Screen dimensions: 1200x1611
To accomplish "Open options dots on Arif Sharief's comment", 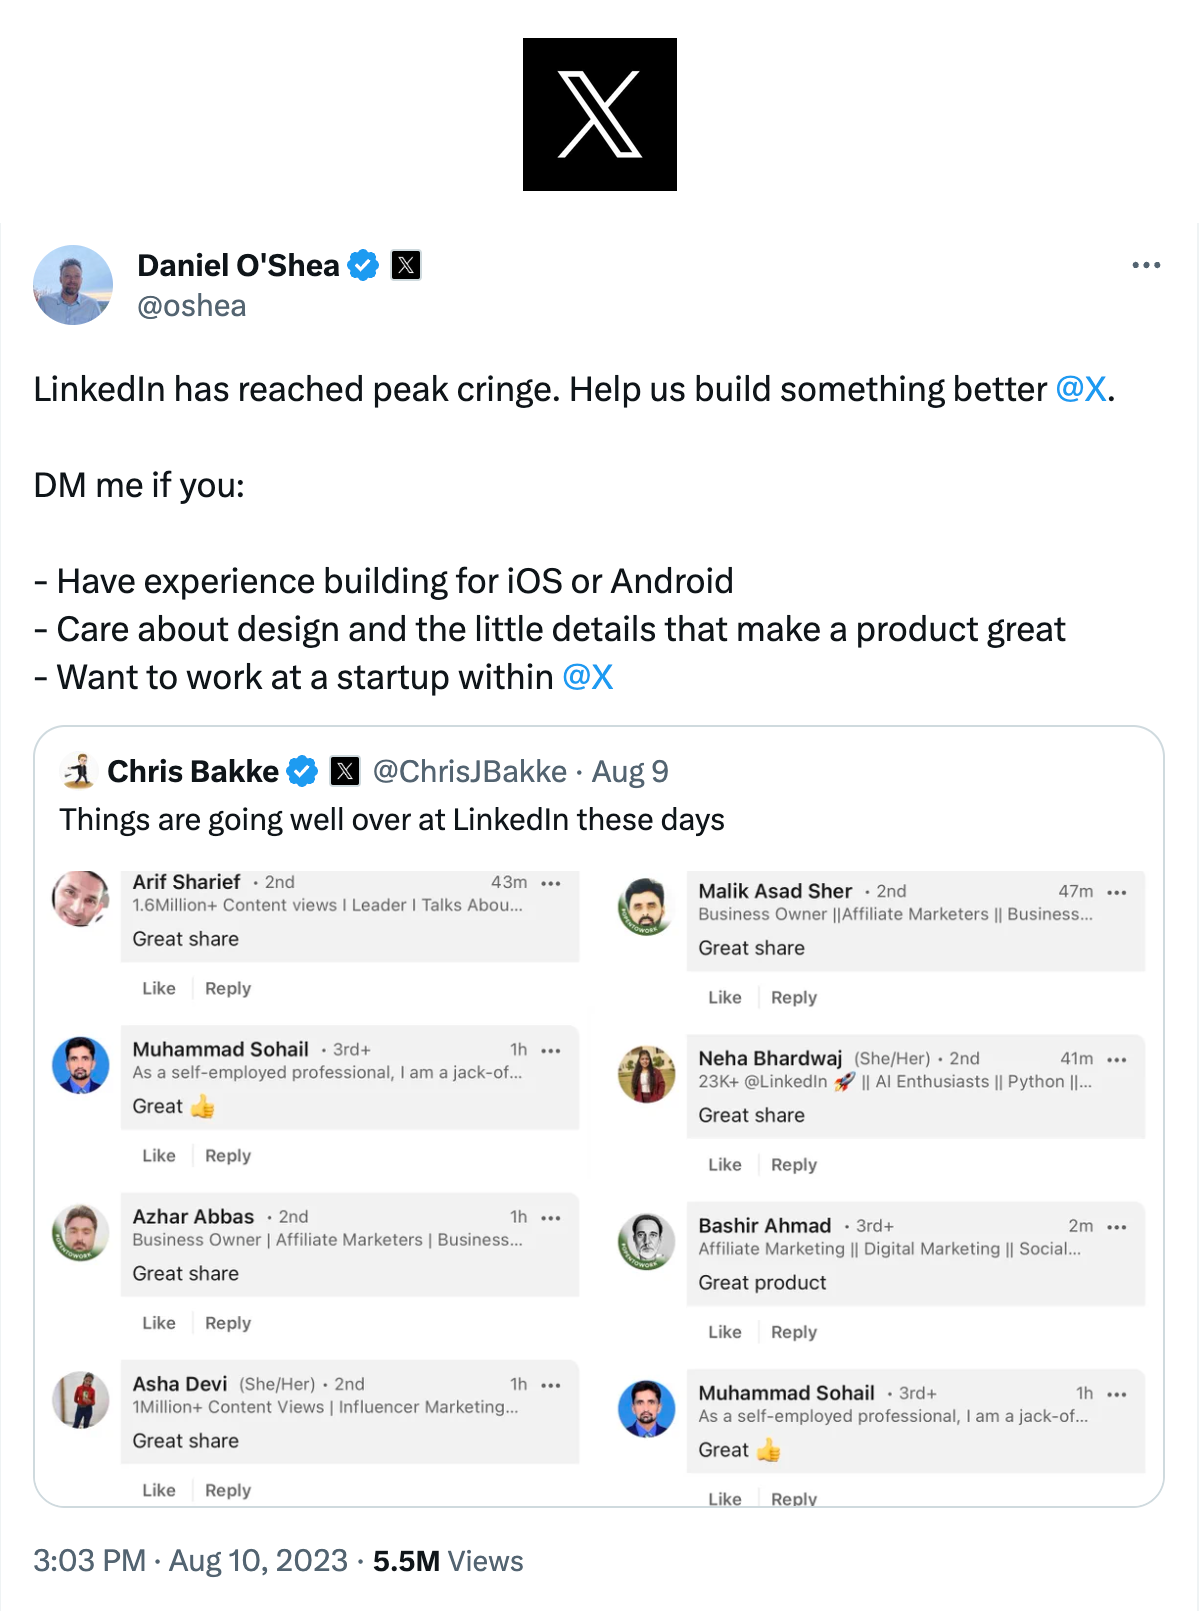I will pyautogui.click(x=551, y=883).
